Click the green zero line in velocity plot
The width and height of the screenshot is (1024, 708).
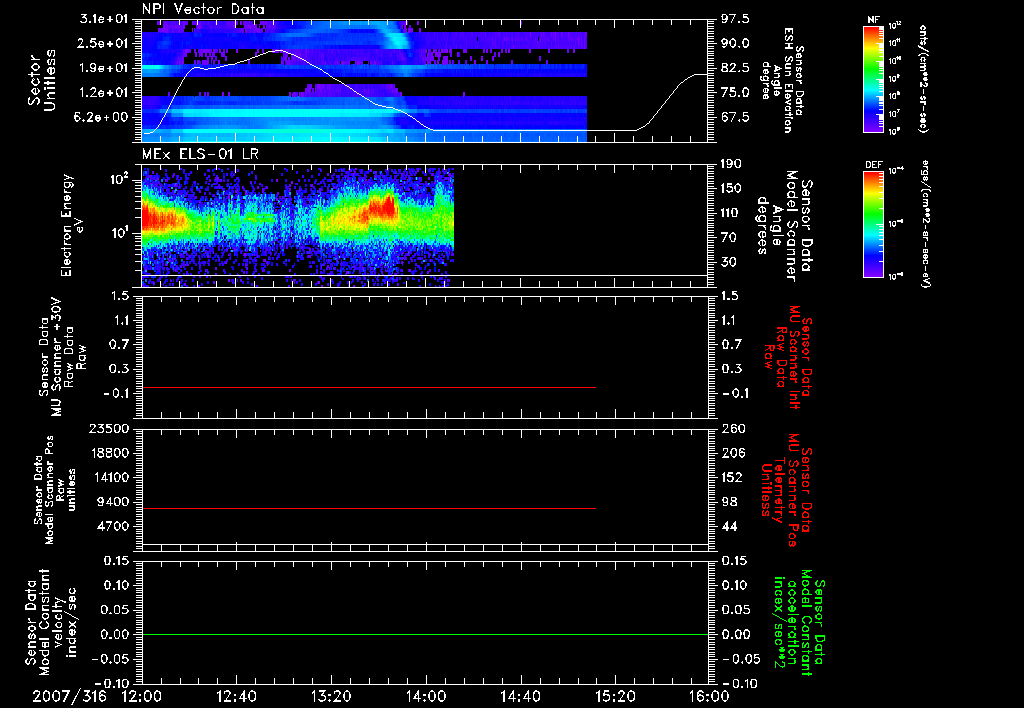[x=425, y=634]
